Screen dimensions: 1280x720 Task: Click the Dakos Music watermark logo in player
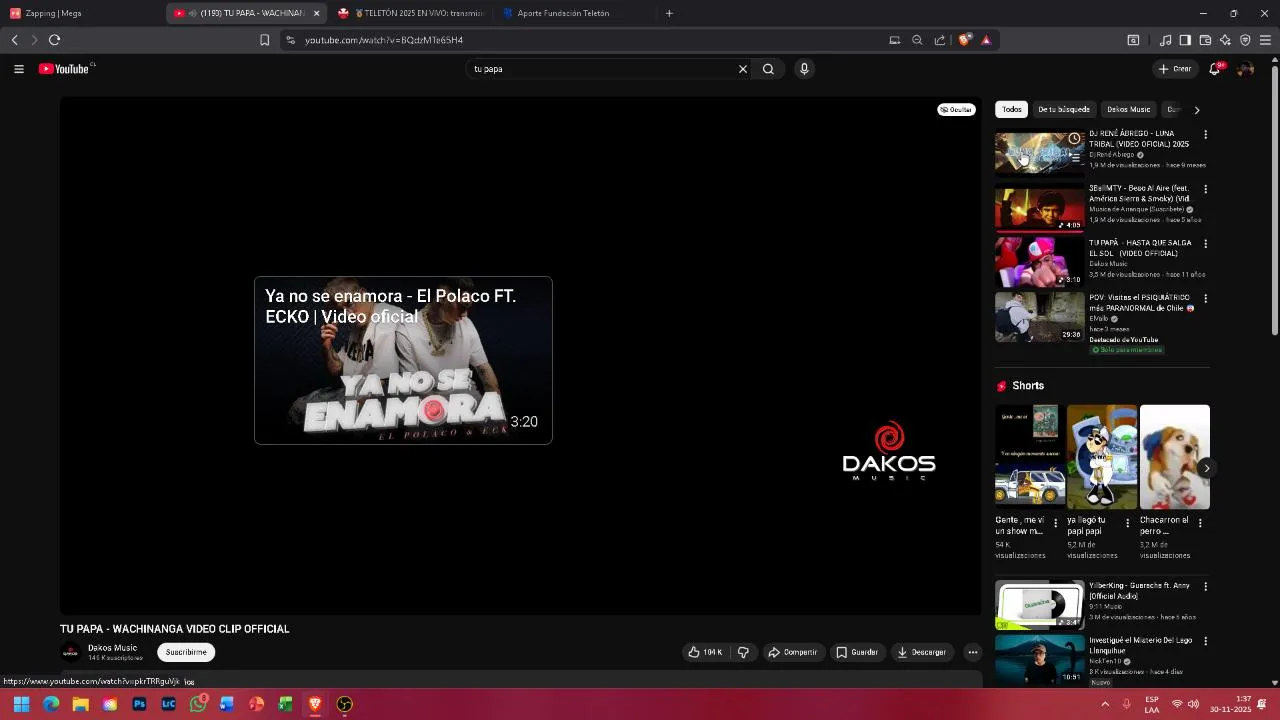(x=889, y=452)
